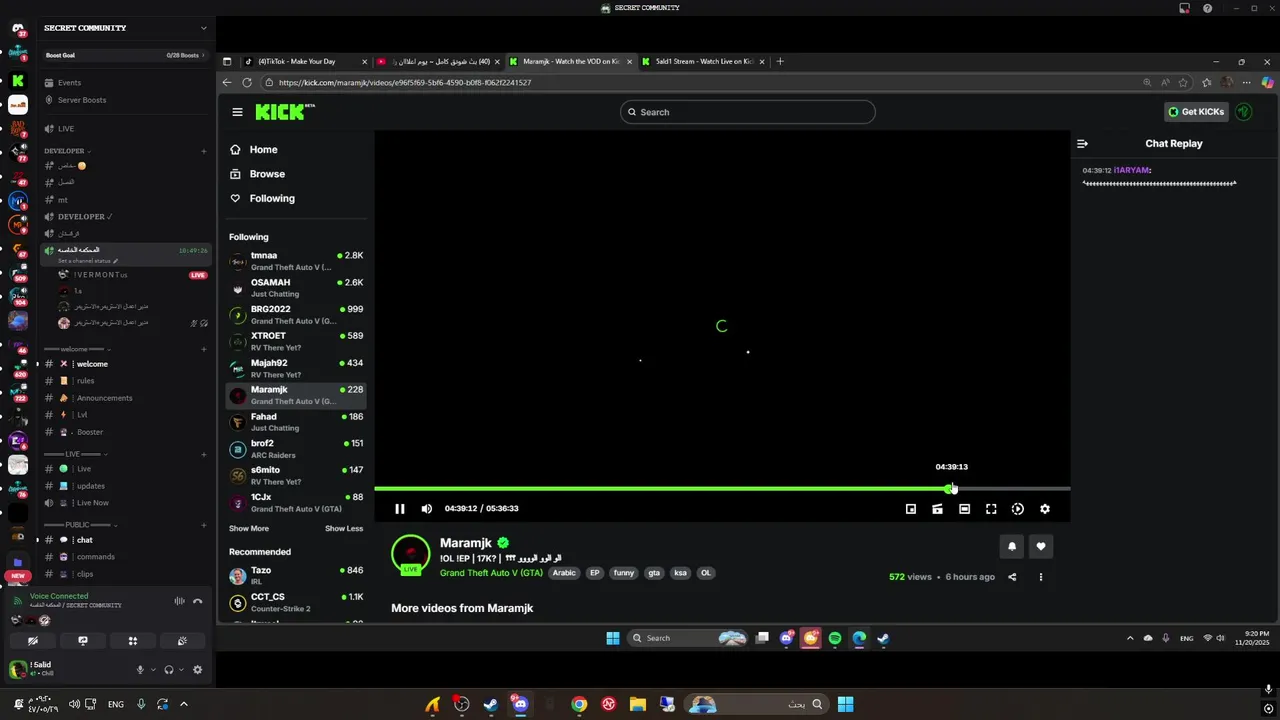Open XTROET channel in Following list

click(296, 342)
